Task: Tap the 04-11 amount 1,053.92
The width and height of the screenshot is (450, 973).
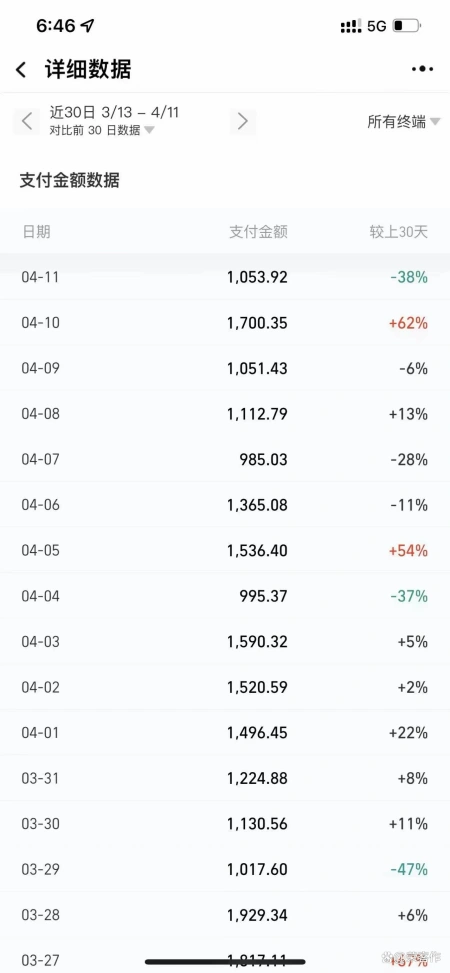Action: pyautogui.click(x=258, y=277)
